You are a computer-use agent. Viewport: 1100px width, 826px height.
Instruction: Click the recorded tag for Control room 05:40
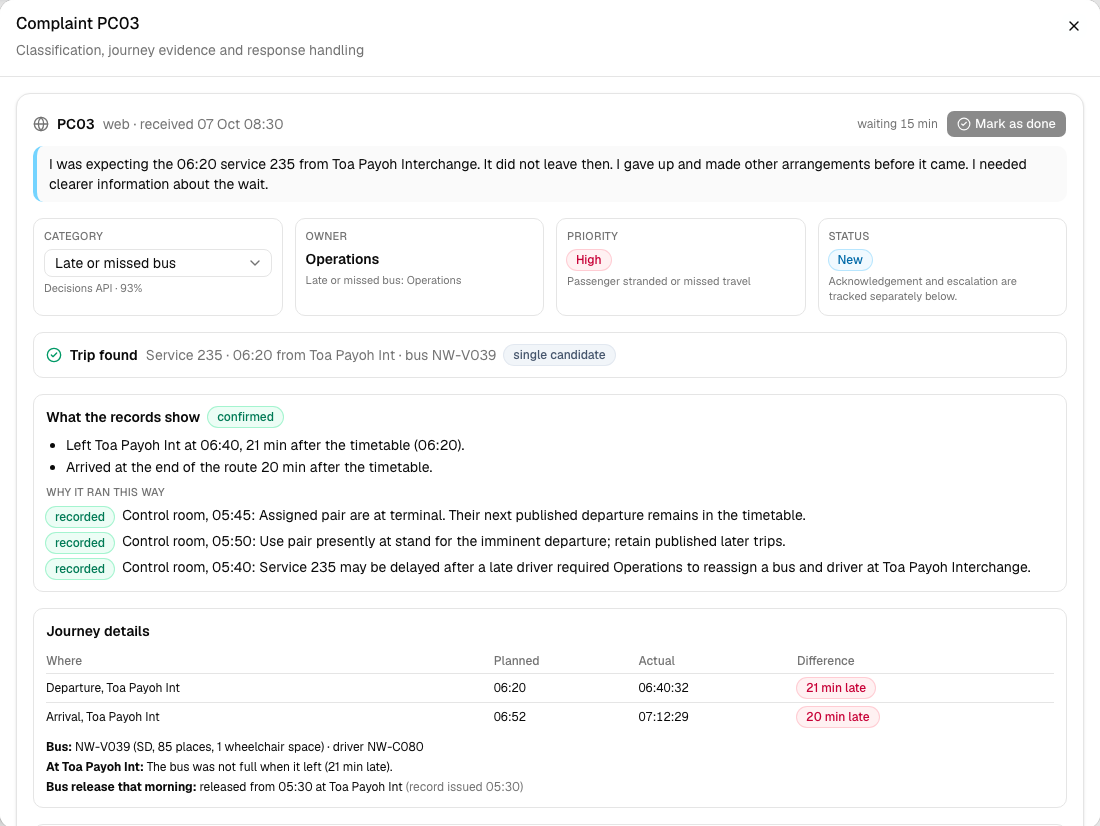tap(80, 568)
